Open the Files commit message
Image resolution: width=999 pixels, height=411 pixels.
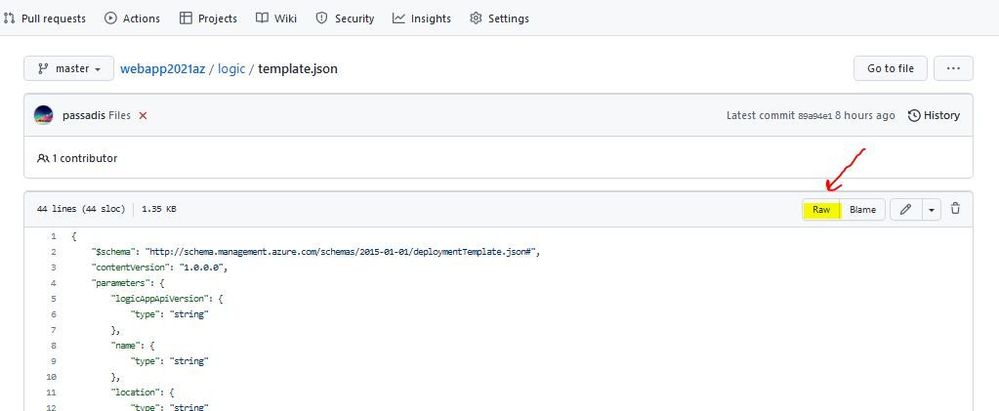point(119,115)
